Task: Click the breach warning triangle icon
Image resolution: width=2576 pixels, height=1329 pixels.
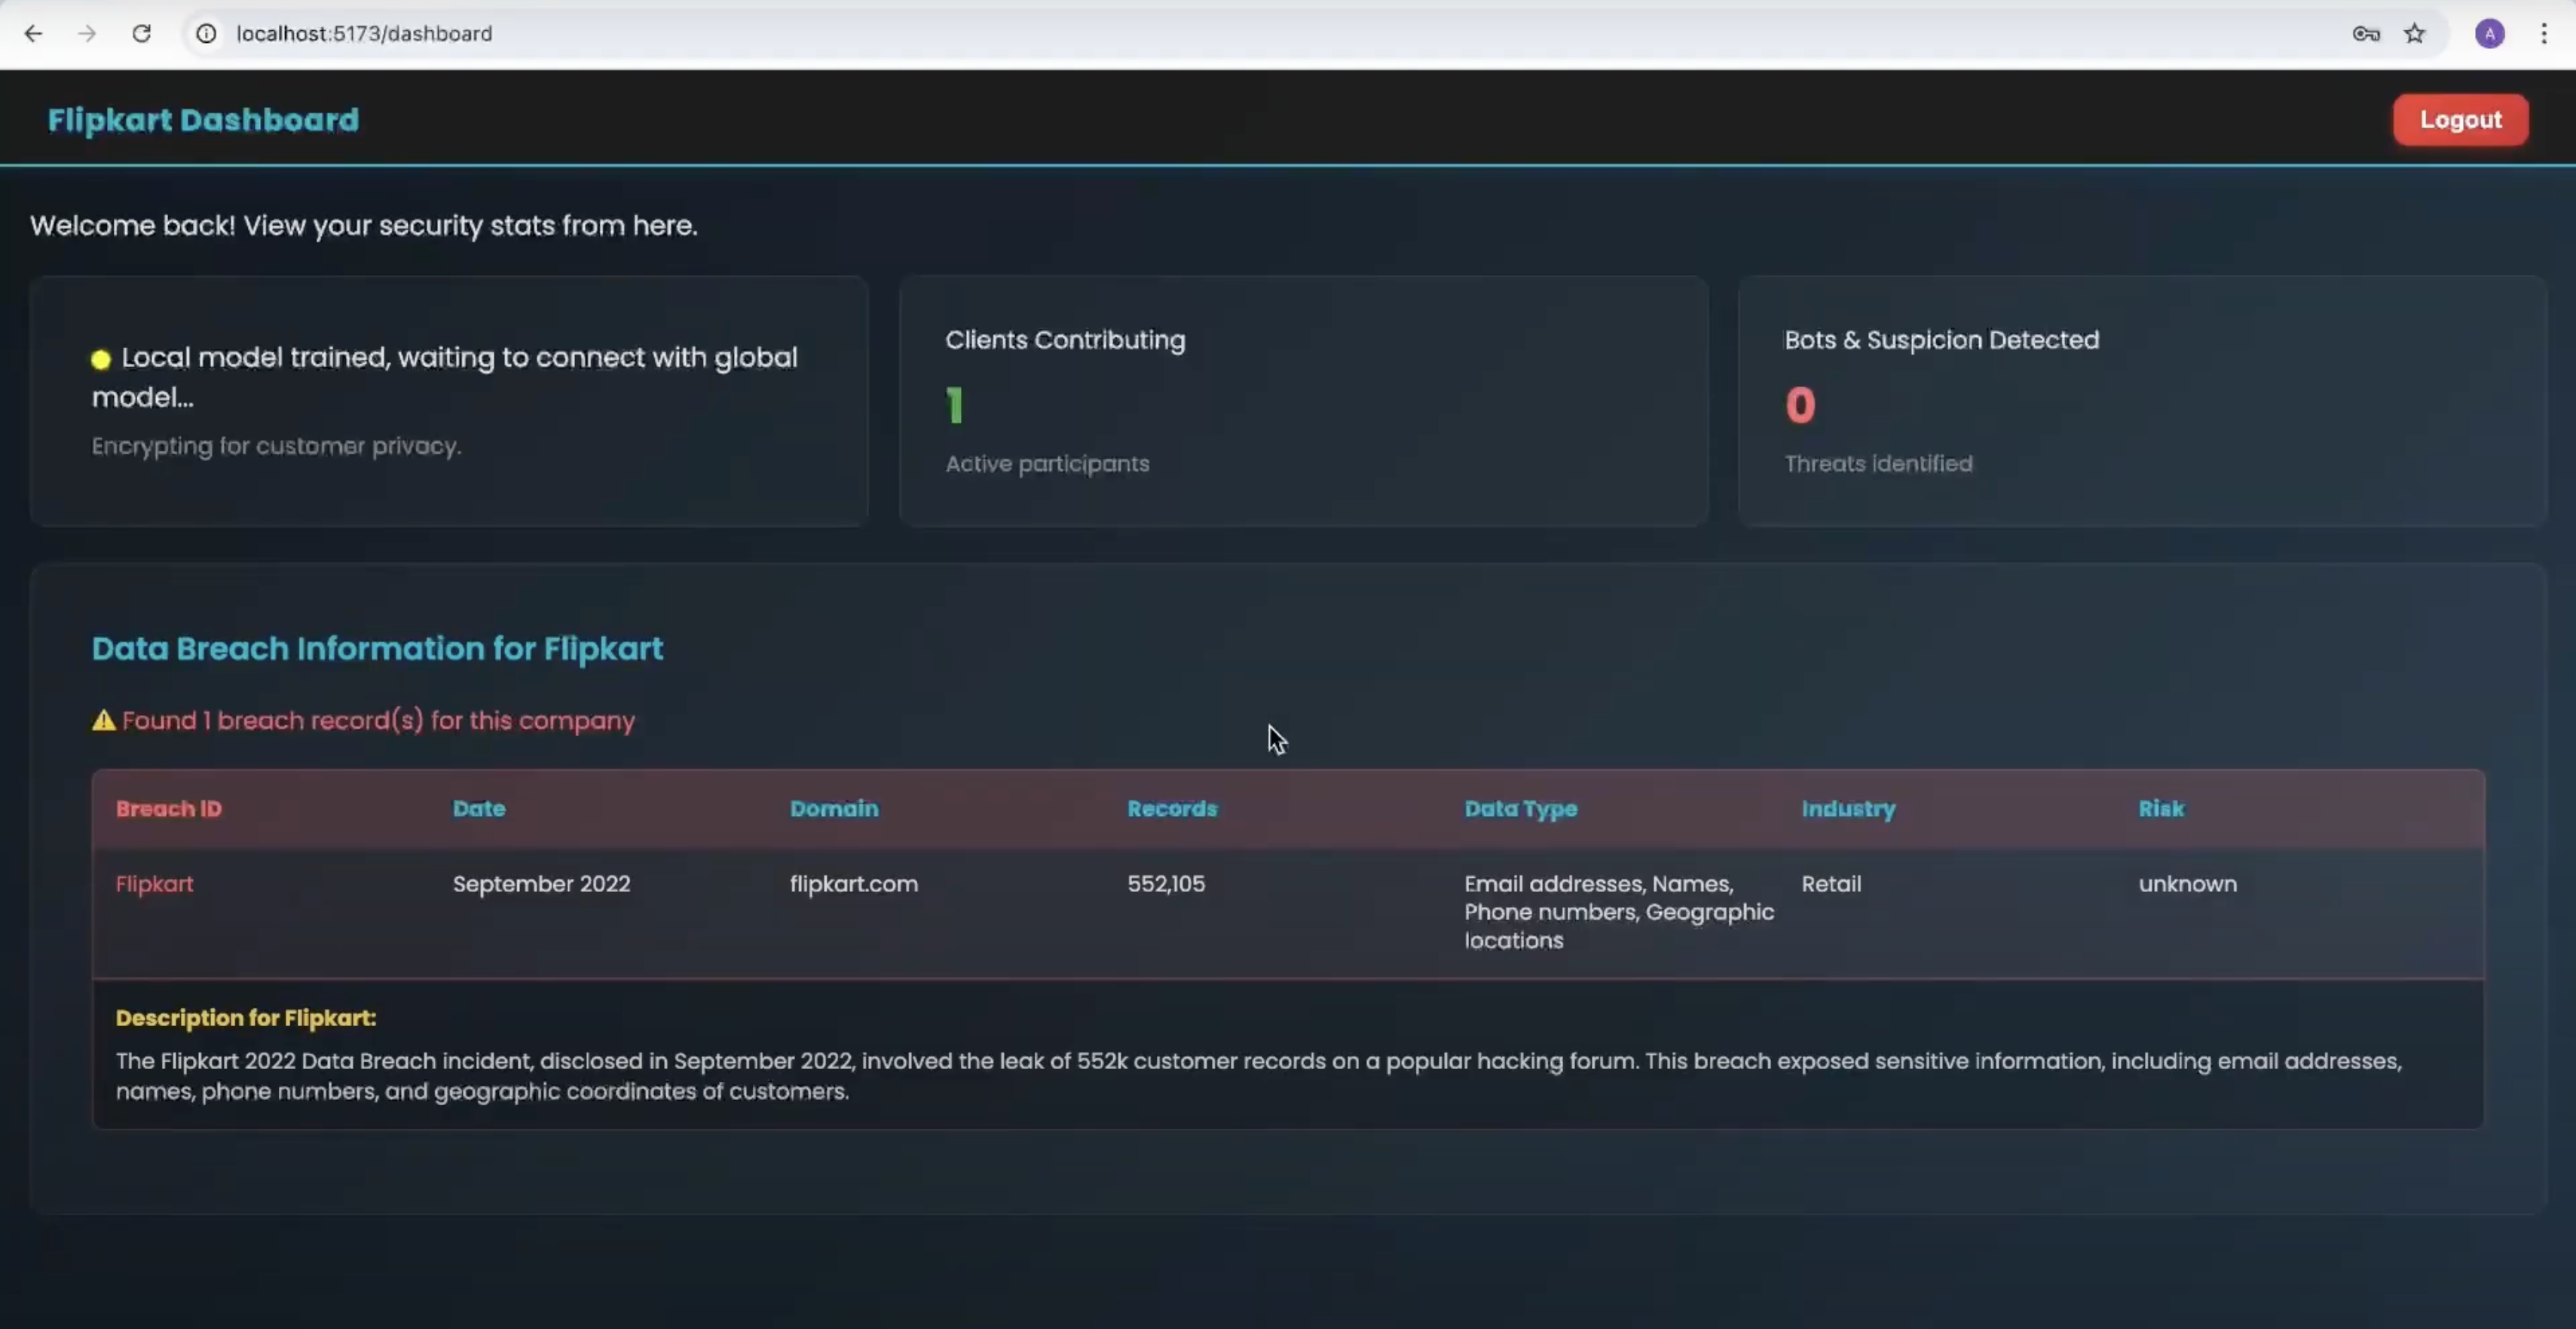Action: coord(104,720)
